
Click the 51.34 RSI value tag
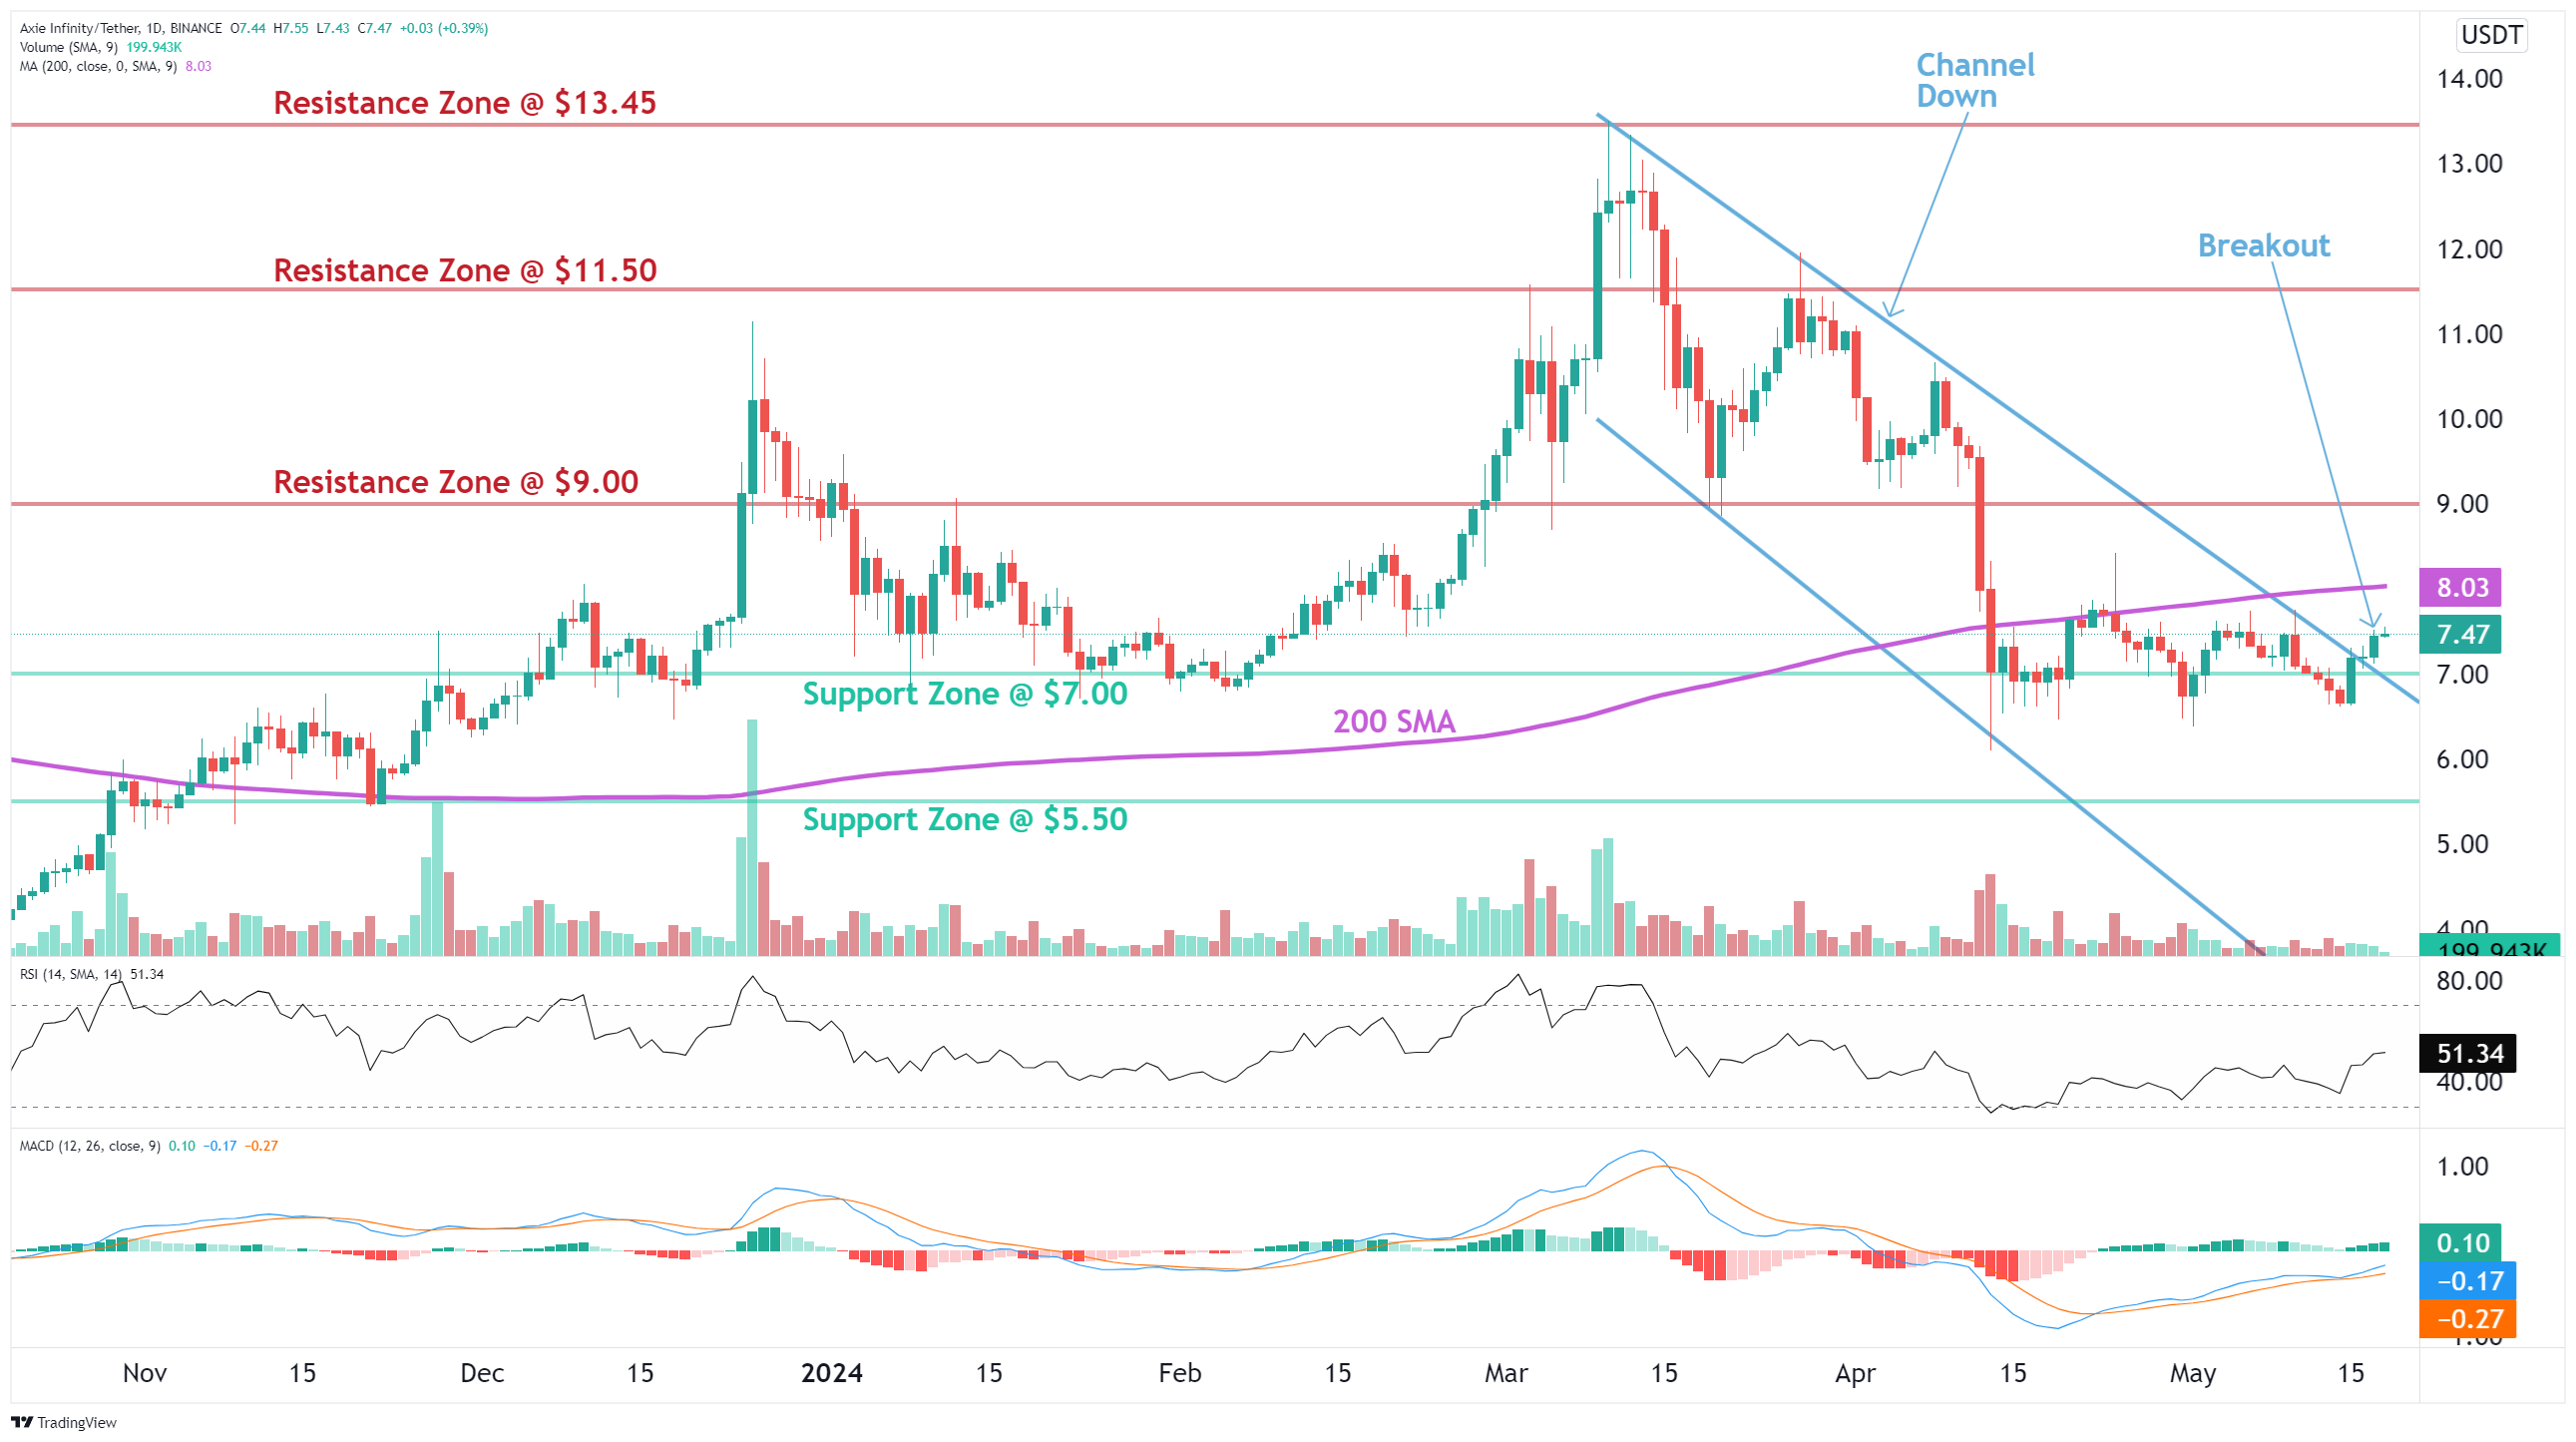pyautogui.click(x=2468, y=1053)
